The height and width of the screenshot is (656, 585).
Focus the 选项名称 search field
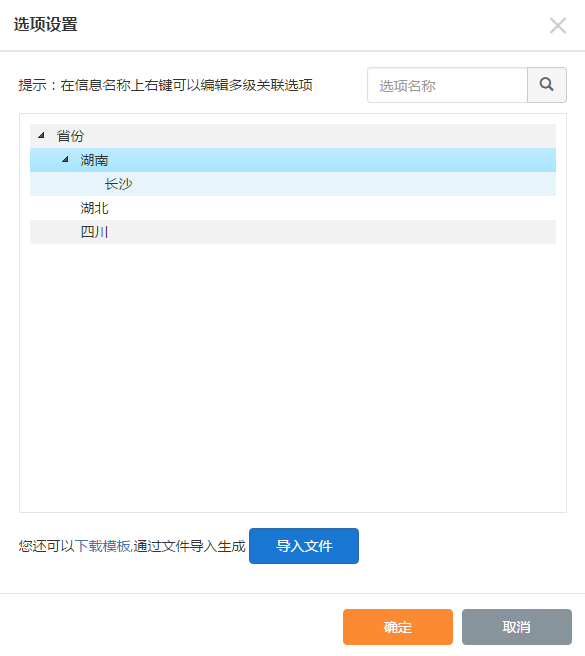[x=447, y=85]
